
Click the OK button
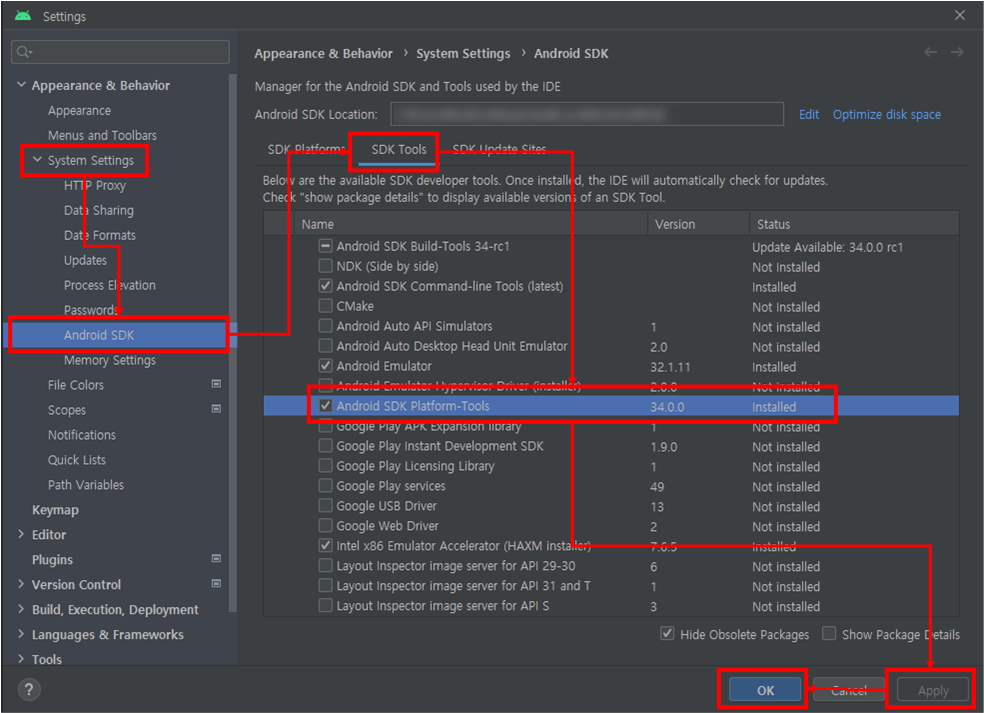pos(765,690)
